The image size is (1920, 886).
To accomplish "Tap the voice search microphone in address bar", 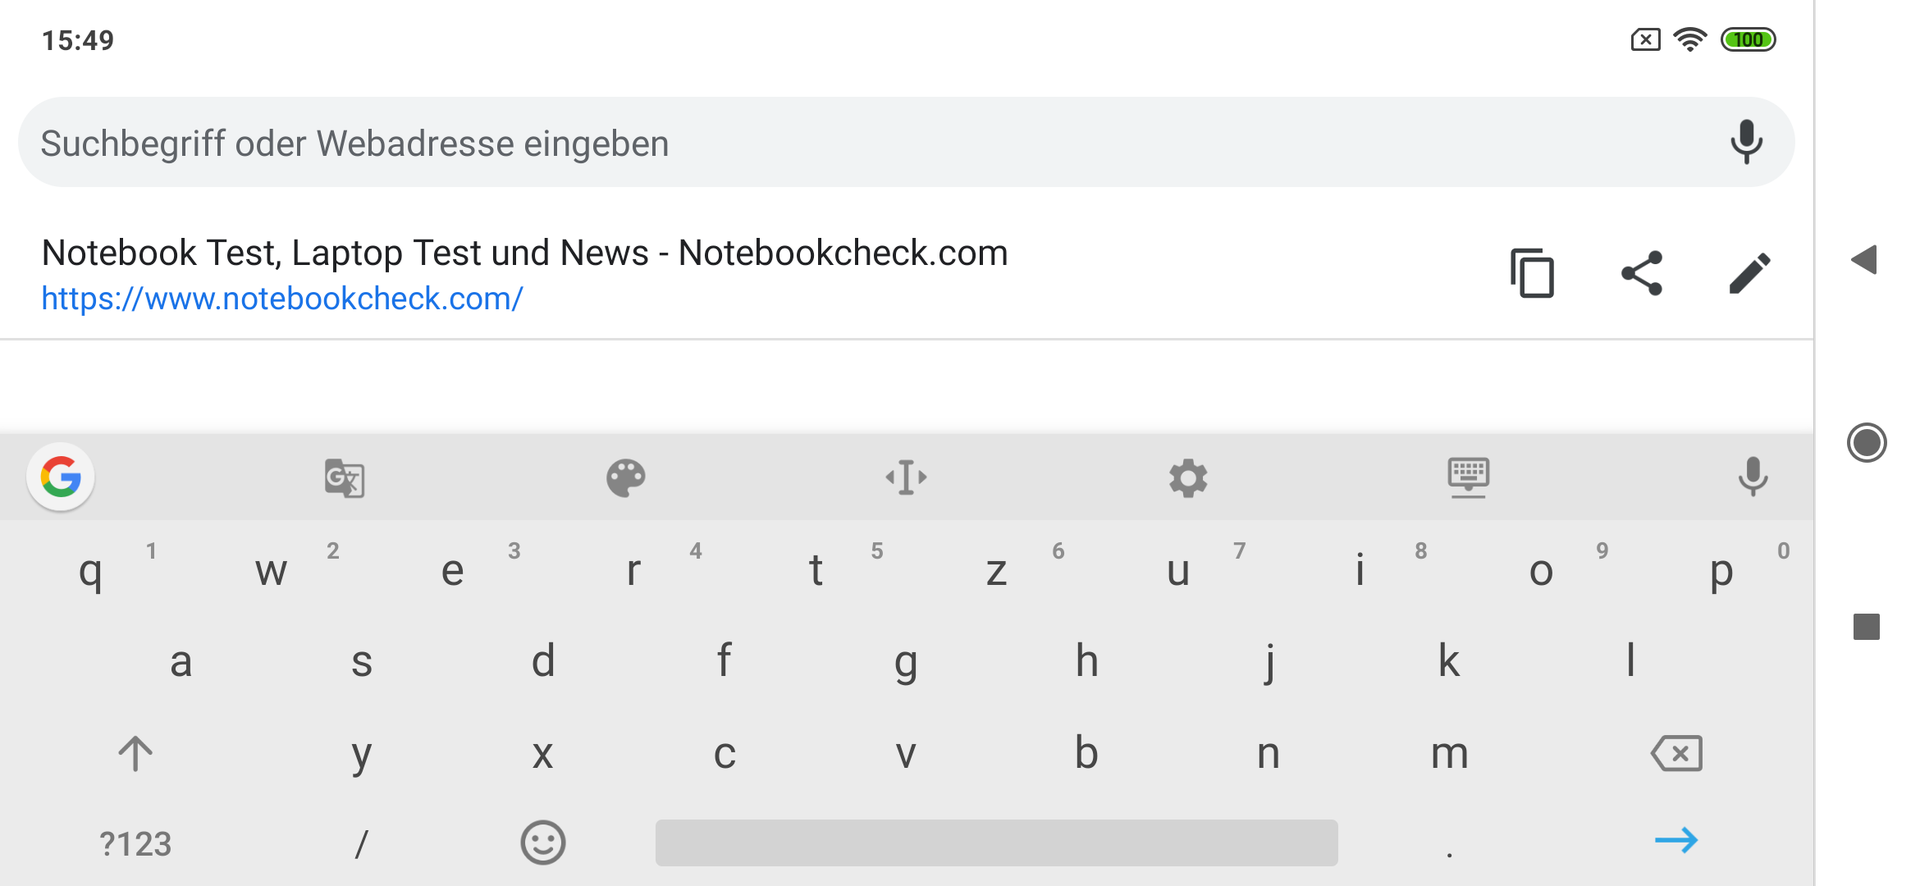I will click(1746, 142).
